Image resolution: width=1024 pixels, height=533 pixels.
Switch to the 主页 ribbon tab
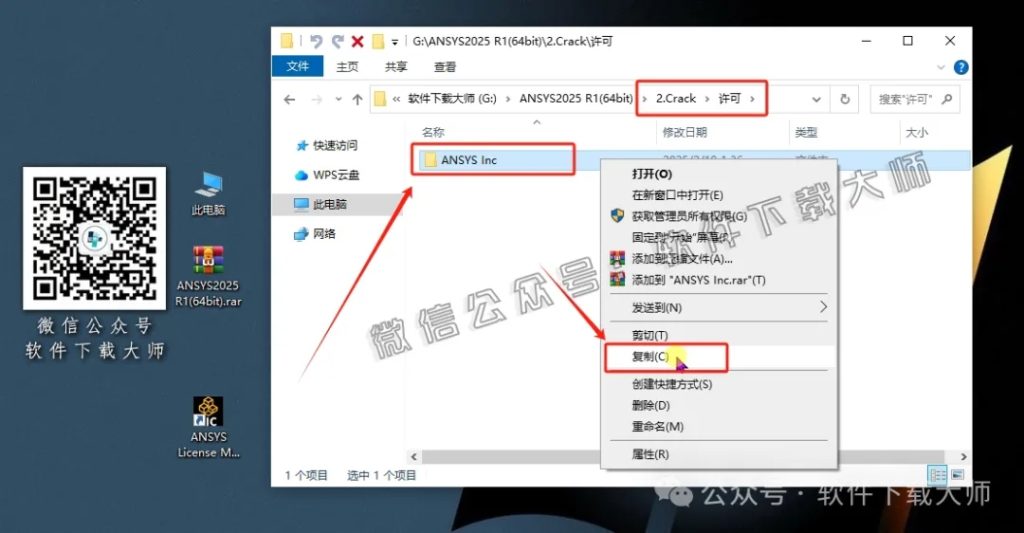347,67
